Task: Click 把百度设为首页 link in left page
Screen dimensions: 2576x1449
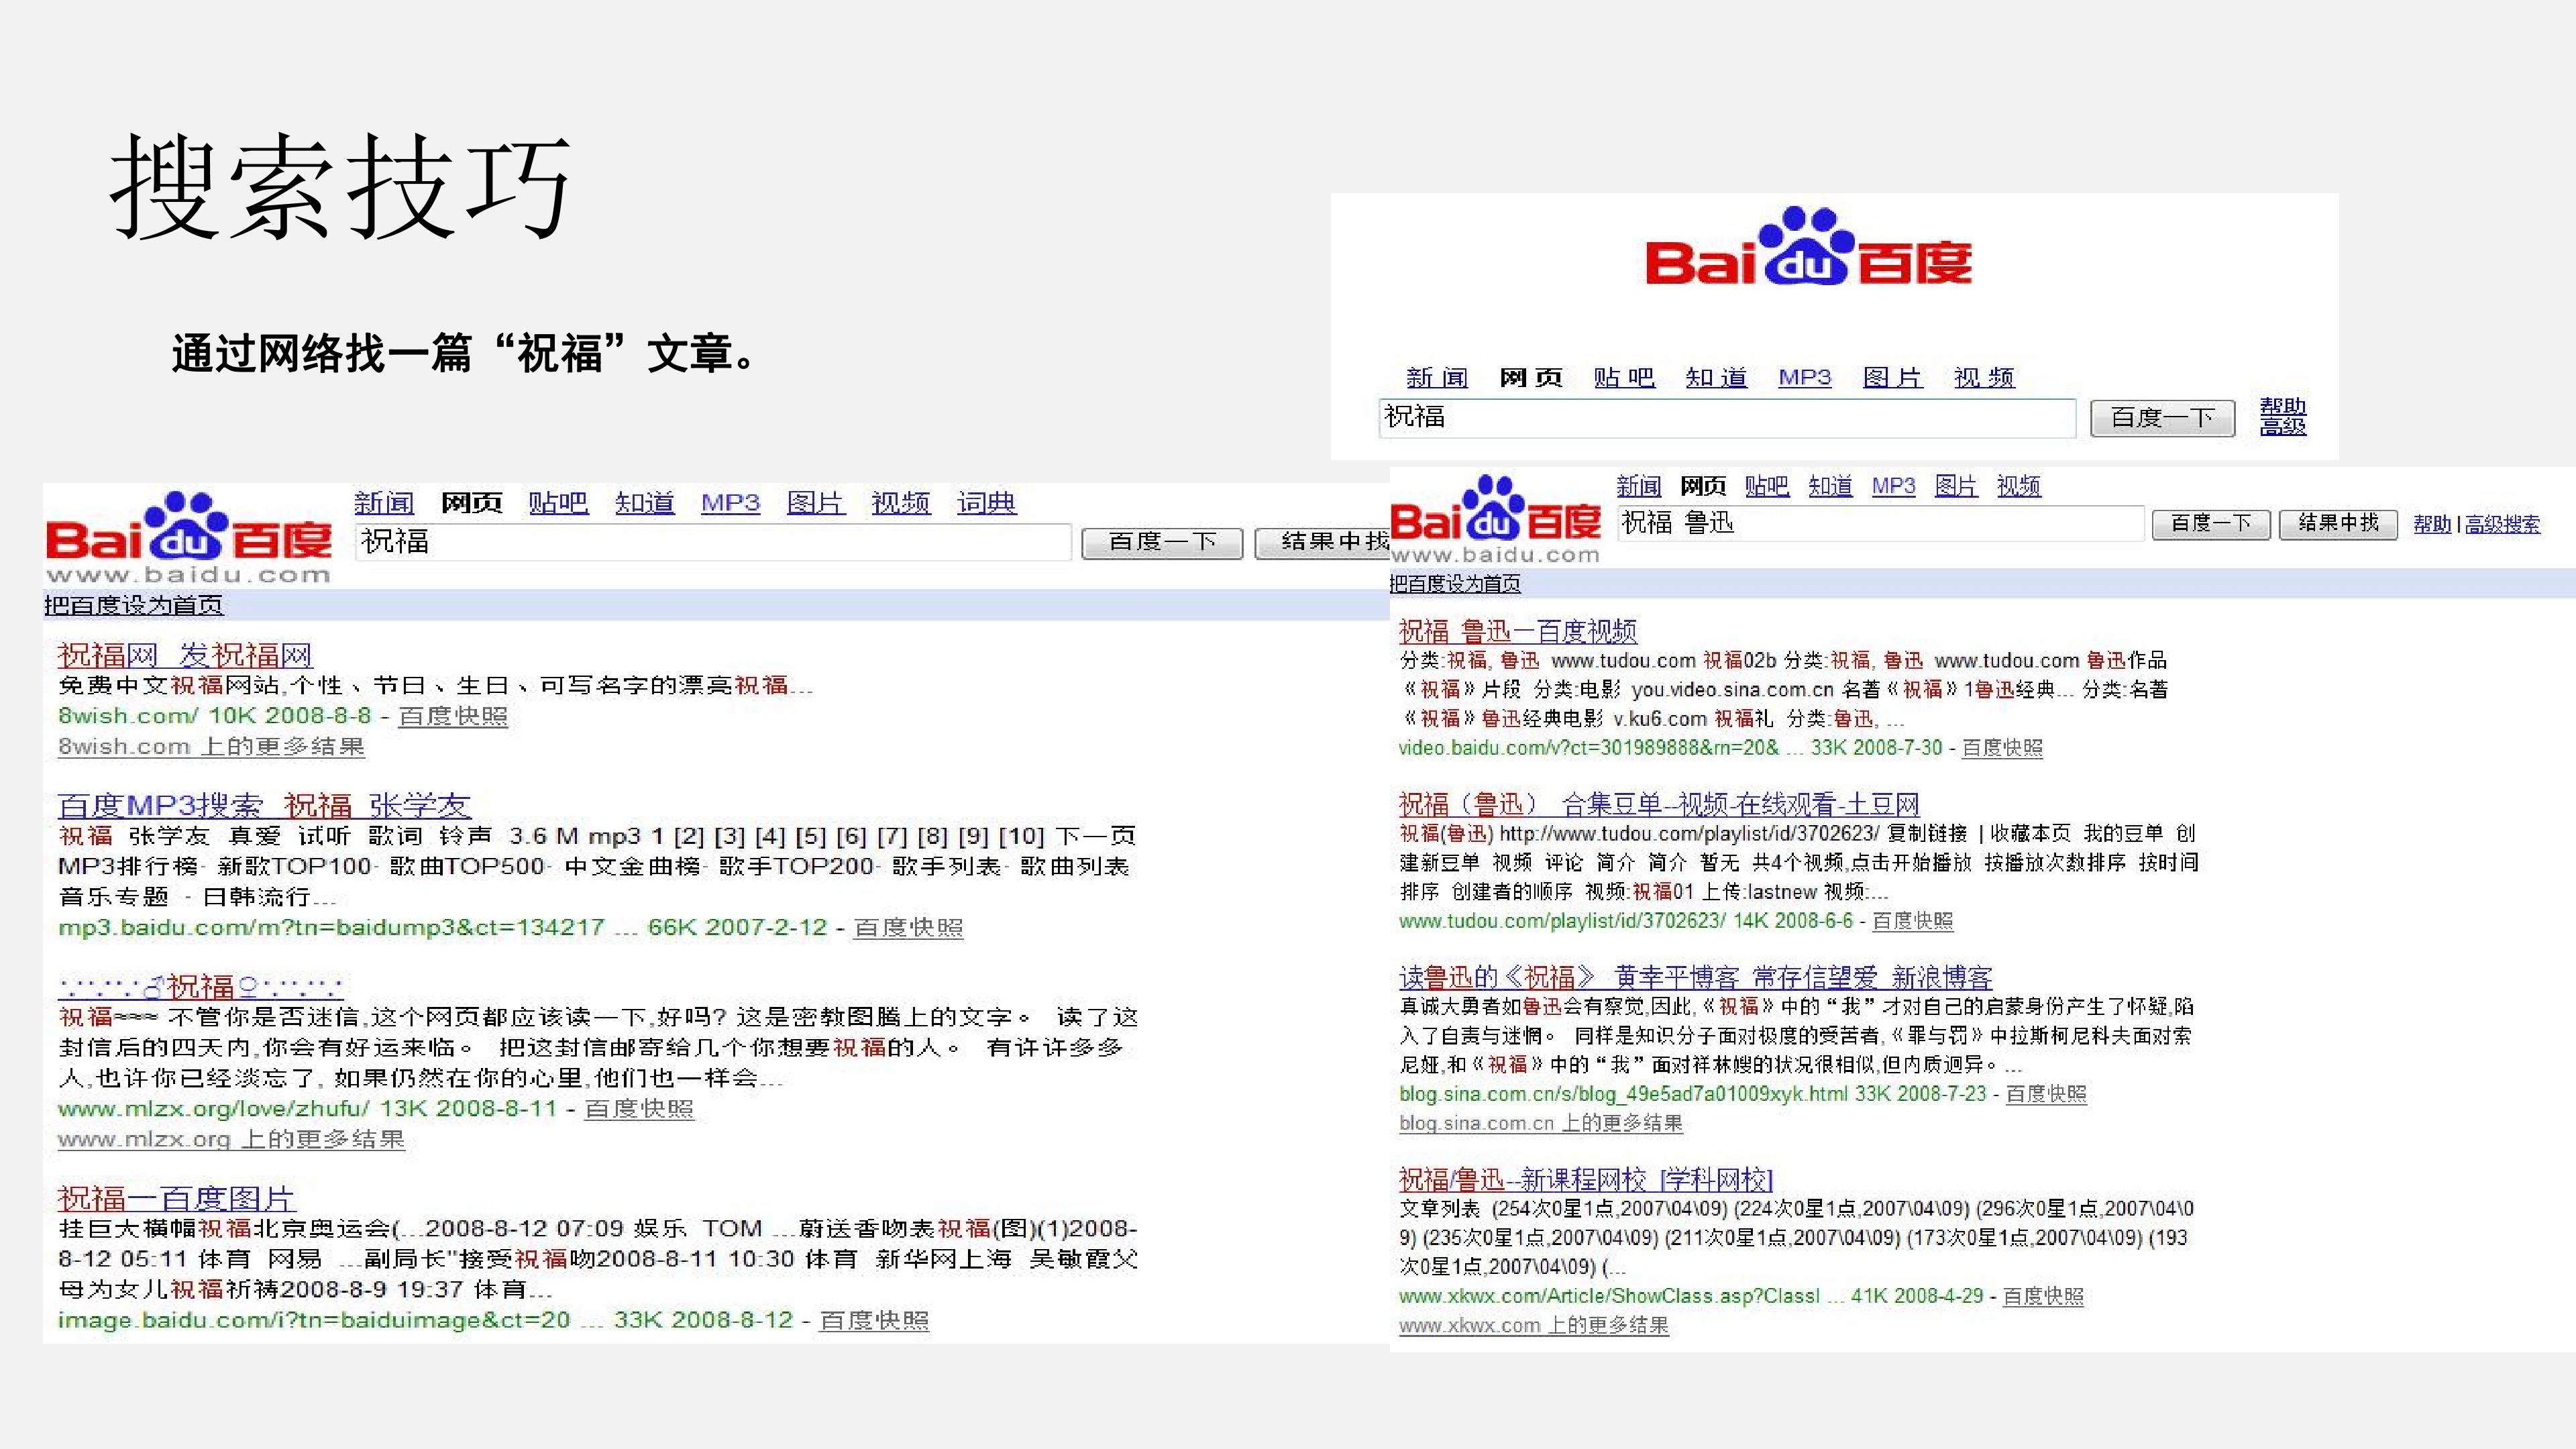Action: pyautogui.click(x=133, y=605)
